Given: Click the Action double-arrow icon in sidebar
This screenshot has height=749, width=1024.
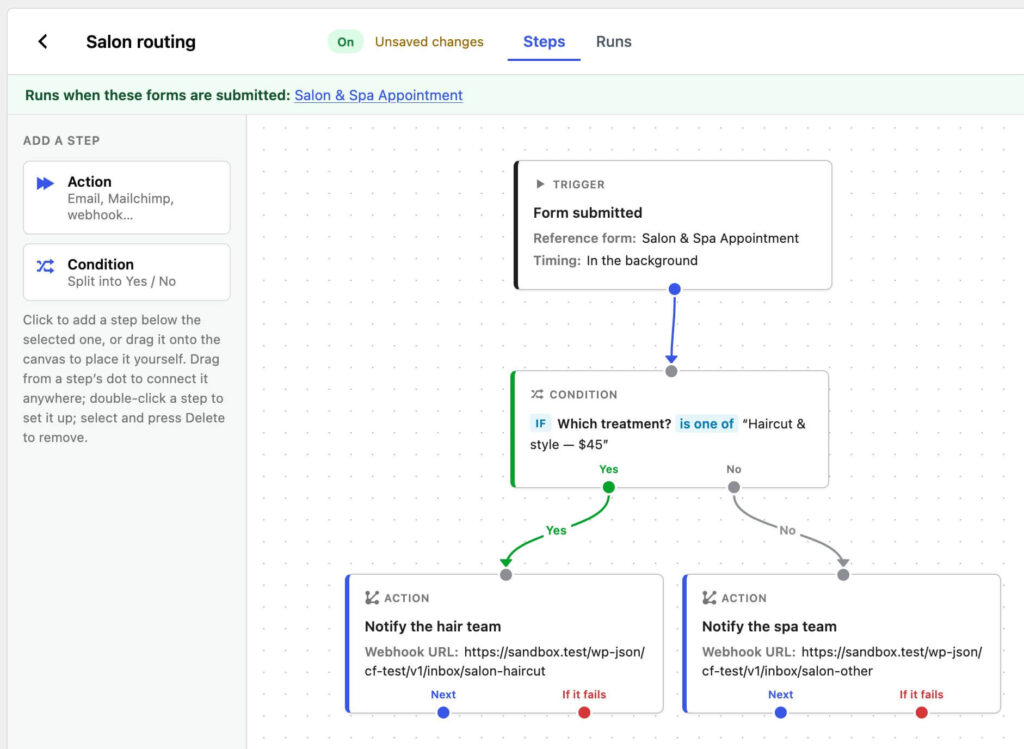Looking at the screenshot, I should coord(45,183).
